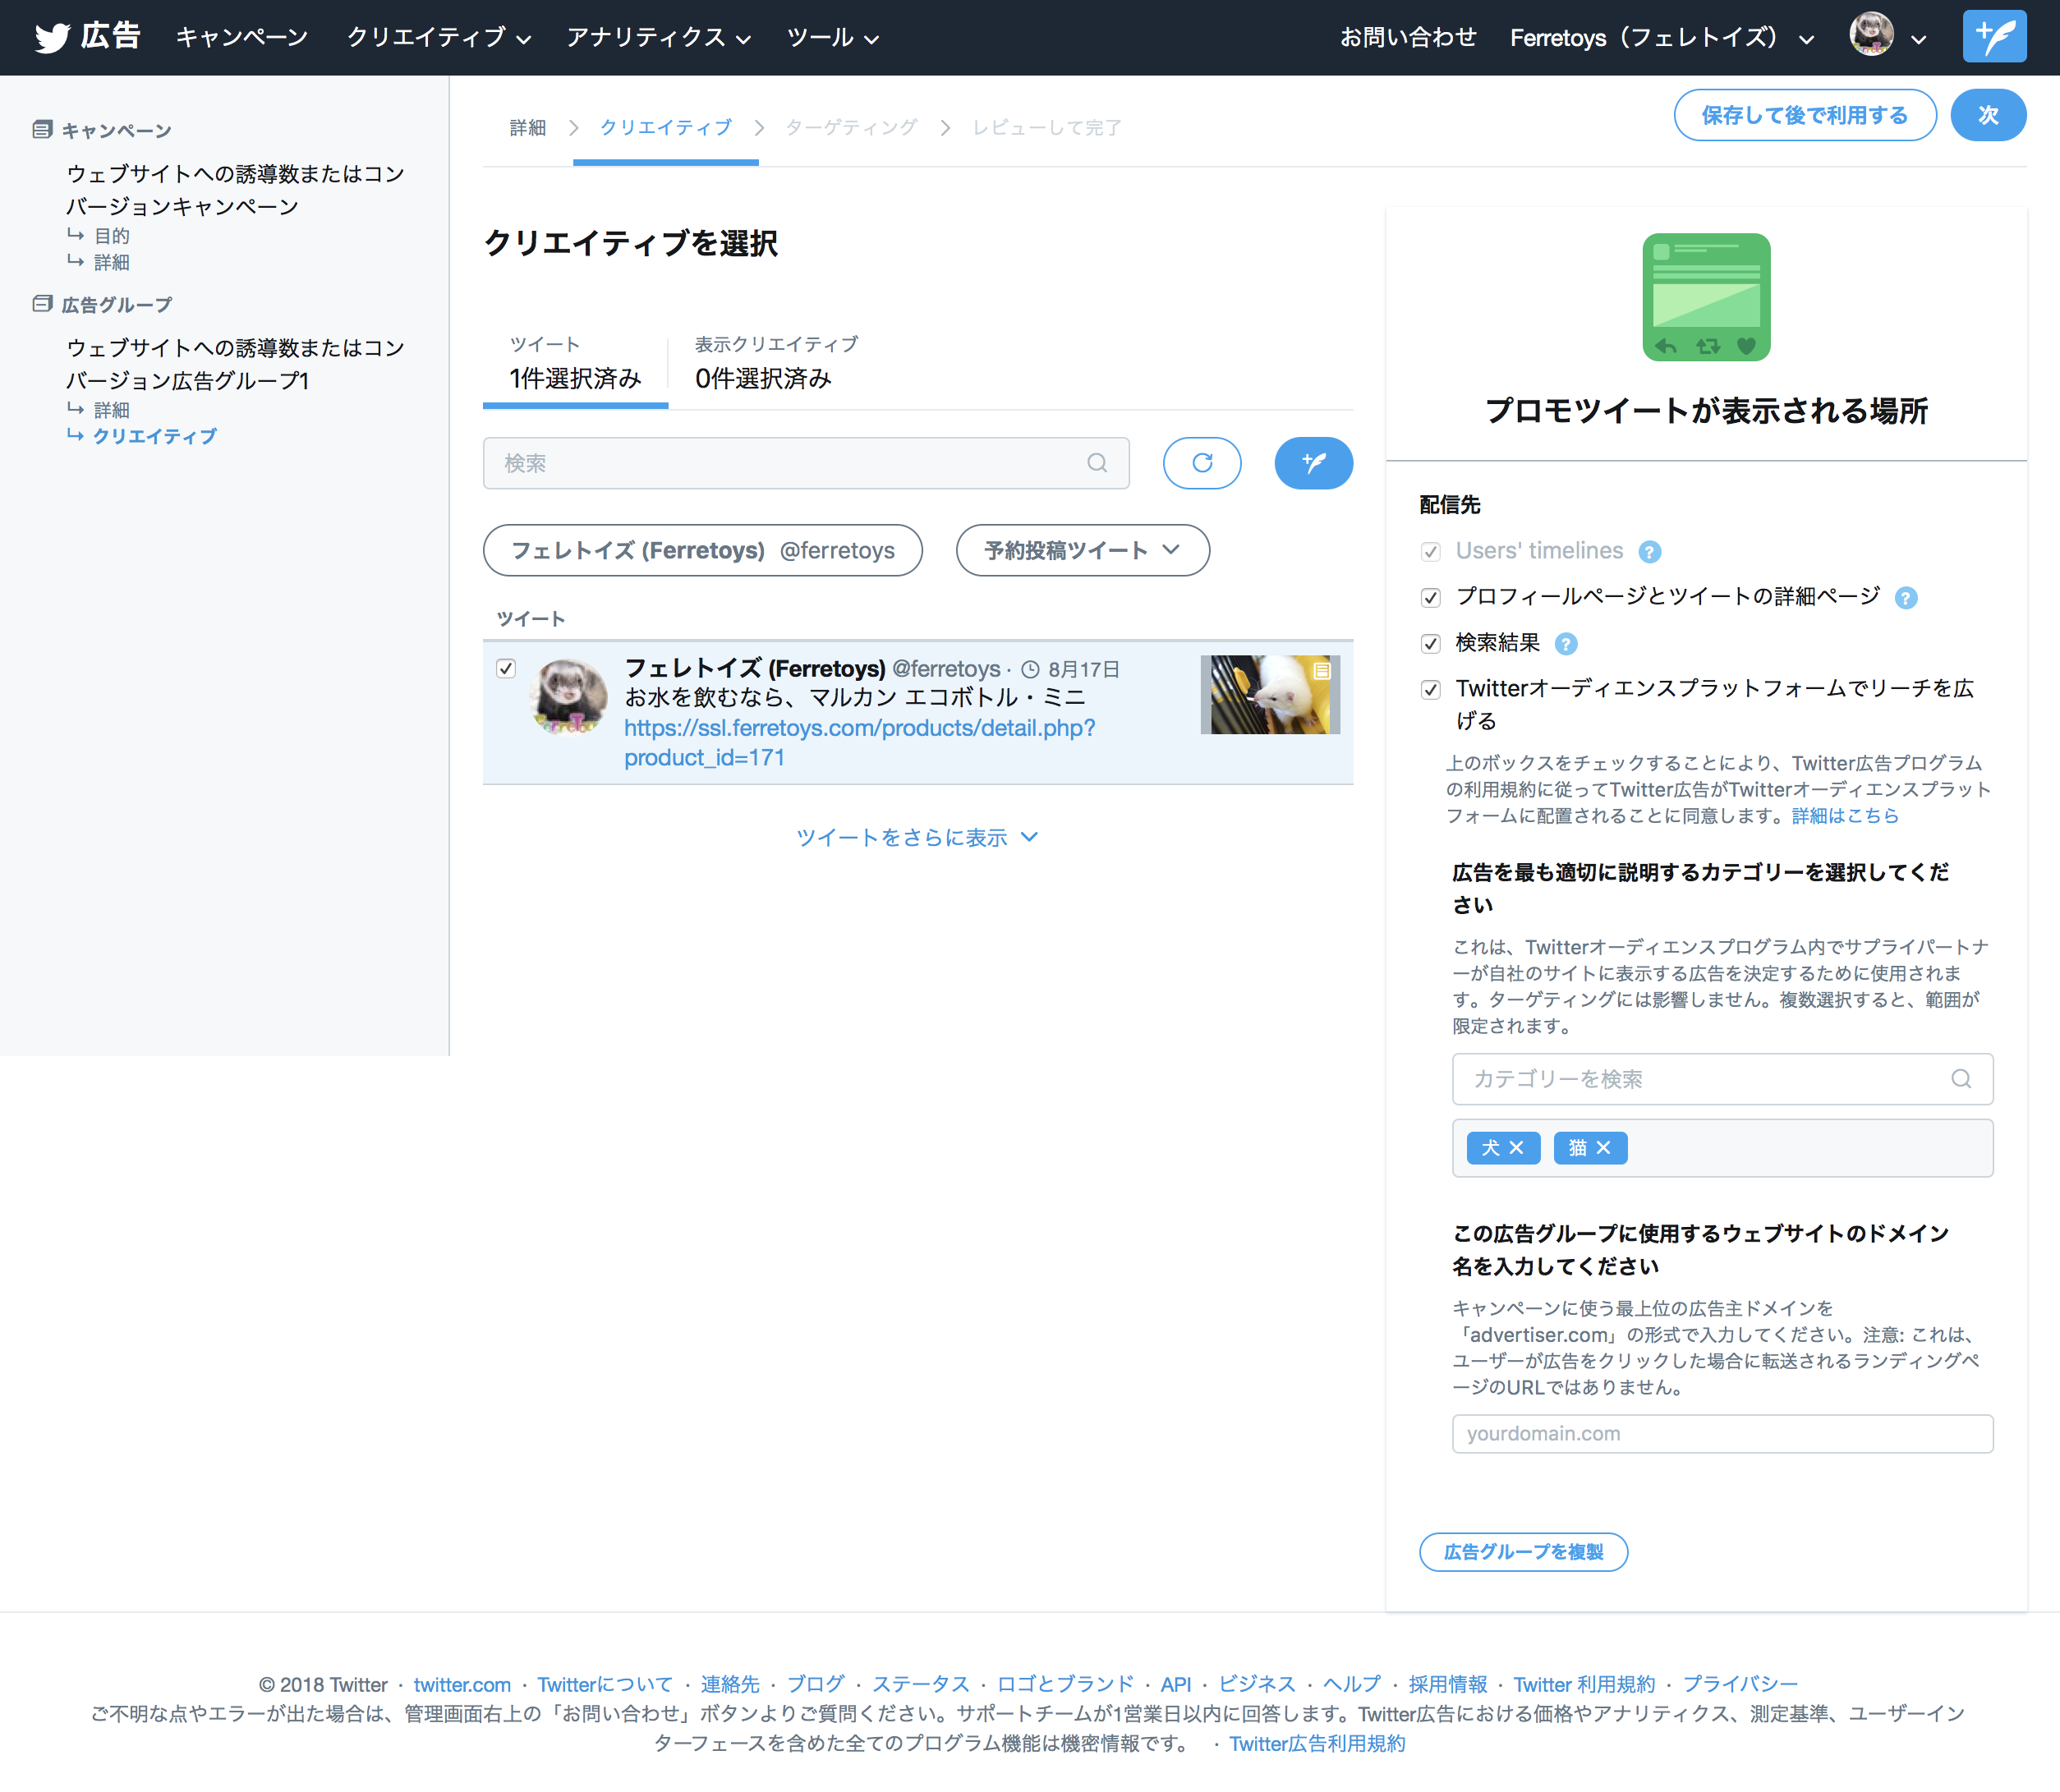
Task: Select 詳細 under 広告グループ1 in sidebar
Action: (x=111, y=410)
